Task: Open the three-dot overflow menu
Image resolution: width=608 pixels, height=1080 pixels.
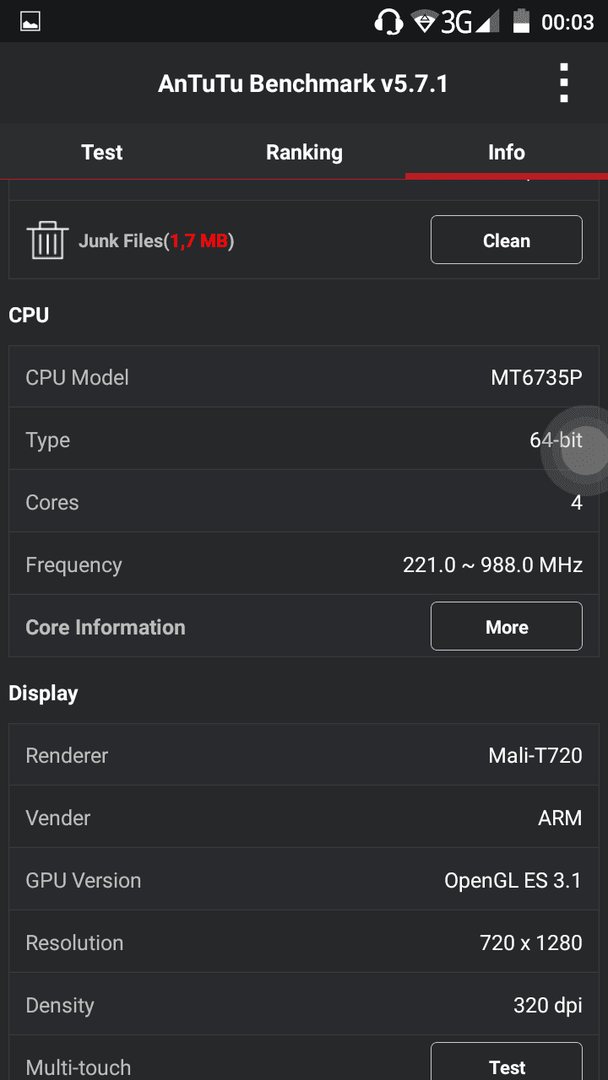Action: (x=564, y=83)
